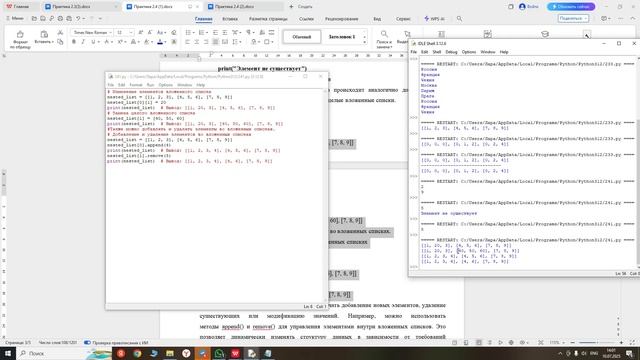The image size is (640, 360).
Task: Clear formatting with eraser icon
Action: click(173, 32)
